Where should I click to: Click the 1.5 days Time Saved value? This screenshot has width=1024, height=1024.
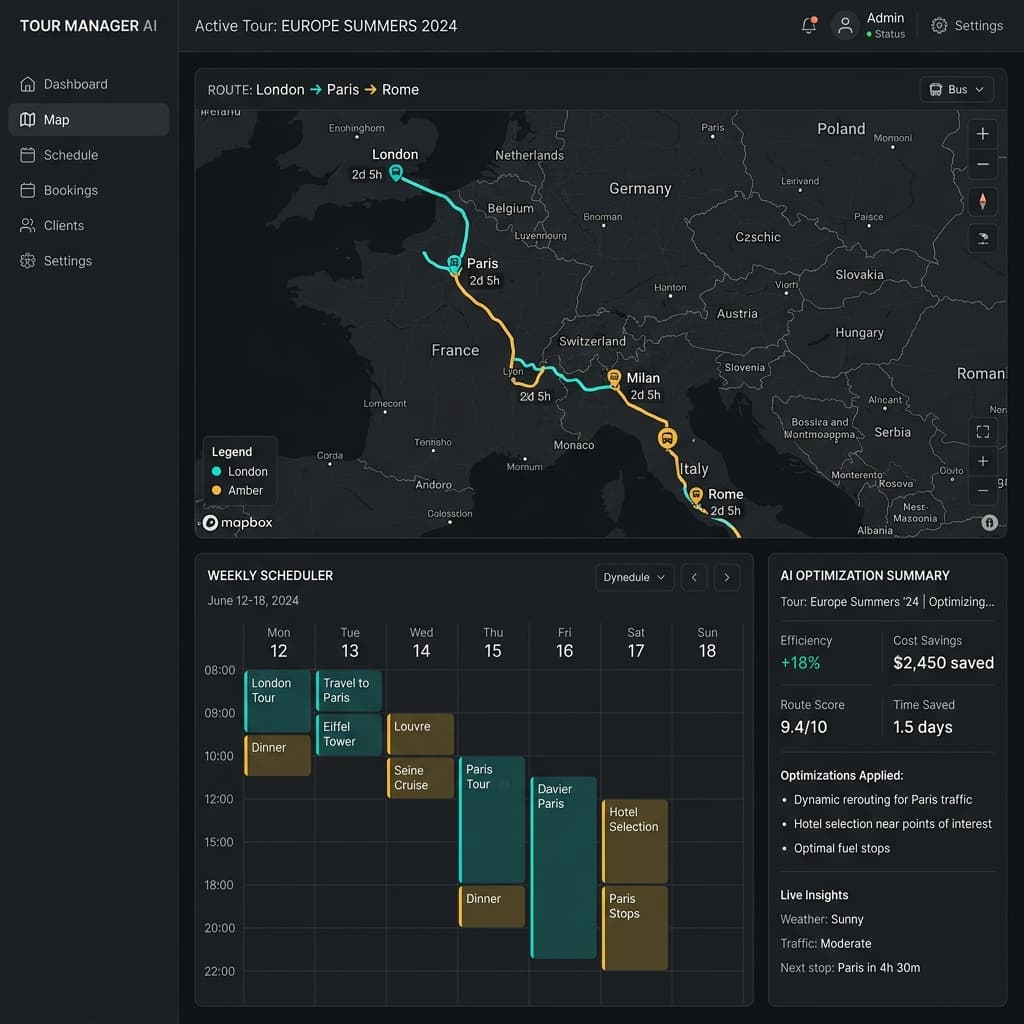pos(922,727)
